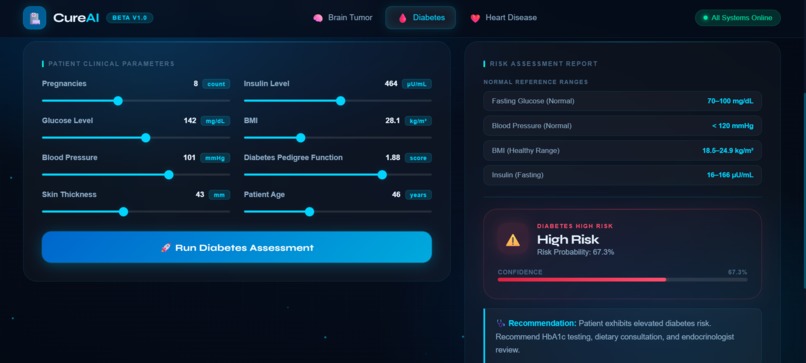806x363 pixels.
Task: Click the All Systems Online status badge
Action: click(x=738, y=18)
